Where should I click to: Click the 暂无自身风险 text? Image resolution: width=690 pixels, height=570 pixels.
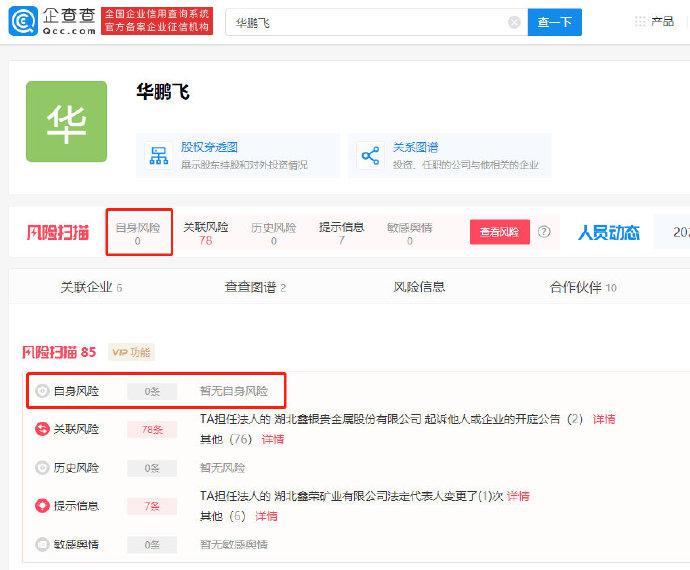pos(234,391)
